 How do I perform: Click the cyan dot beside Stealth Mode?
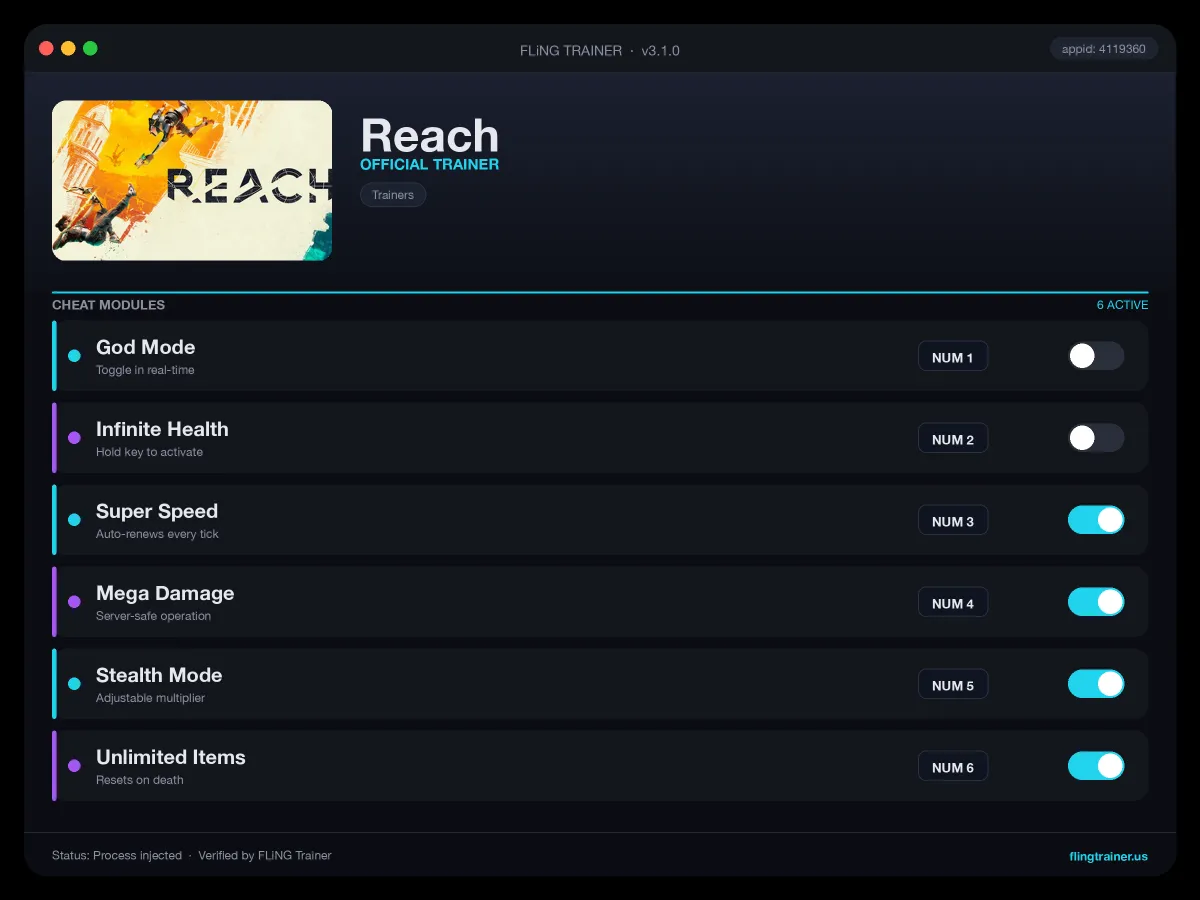click(74, 684)
